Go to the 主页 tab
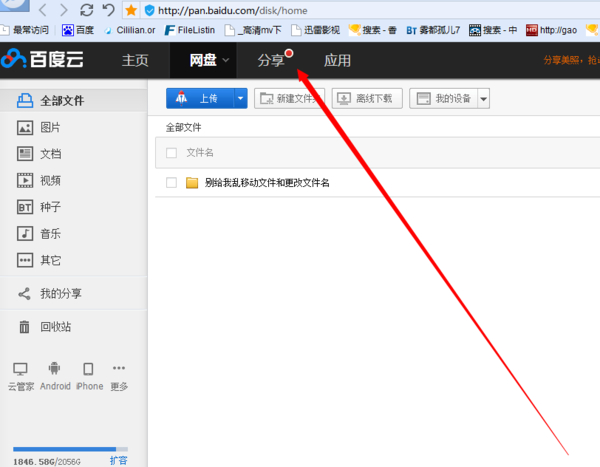This screenshot has height=467, width=600. click(135, 60)
